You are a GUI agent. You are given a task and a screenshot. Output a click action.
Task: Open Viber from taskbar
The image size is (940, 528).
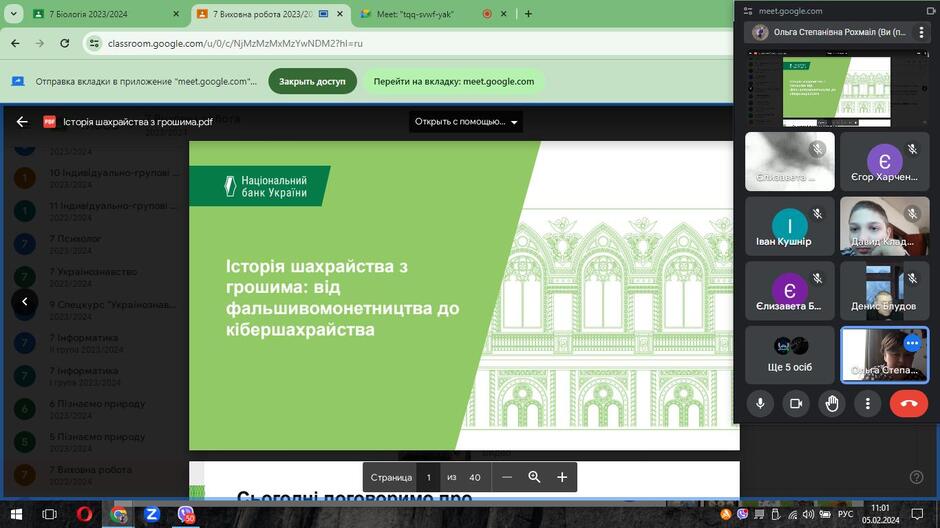click(186, 514)
